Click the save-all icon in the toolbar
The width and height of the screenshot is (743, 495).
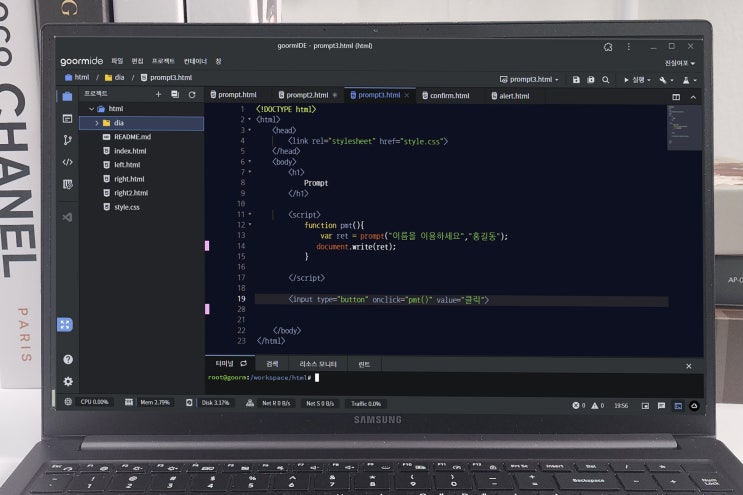pyautogui.click(x=590, y=80)
